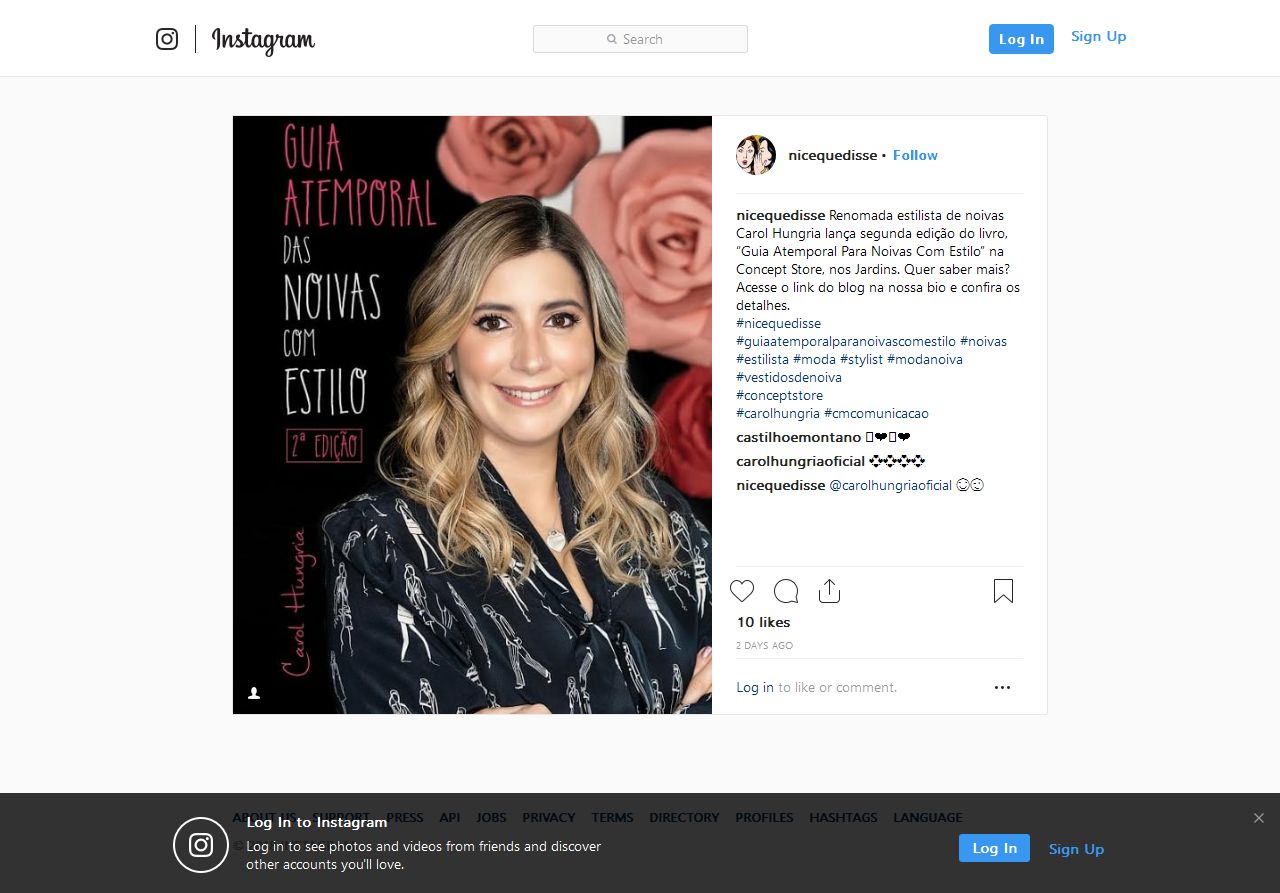Select the HASHTAGS footer link
This screenshot has width=1280, height=893.
[843, 817]
